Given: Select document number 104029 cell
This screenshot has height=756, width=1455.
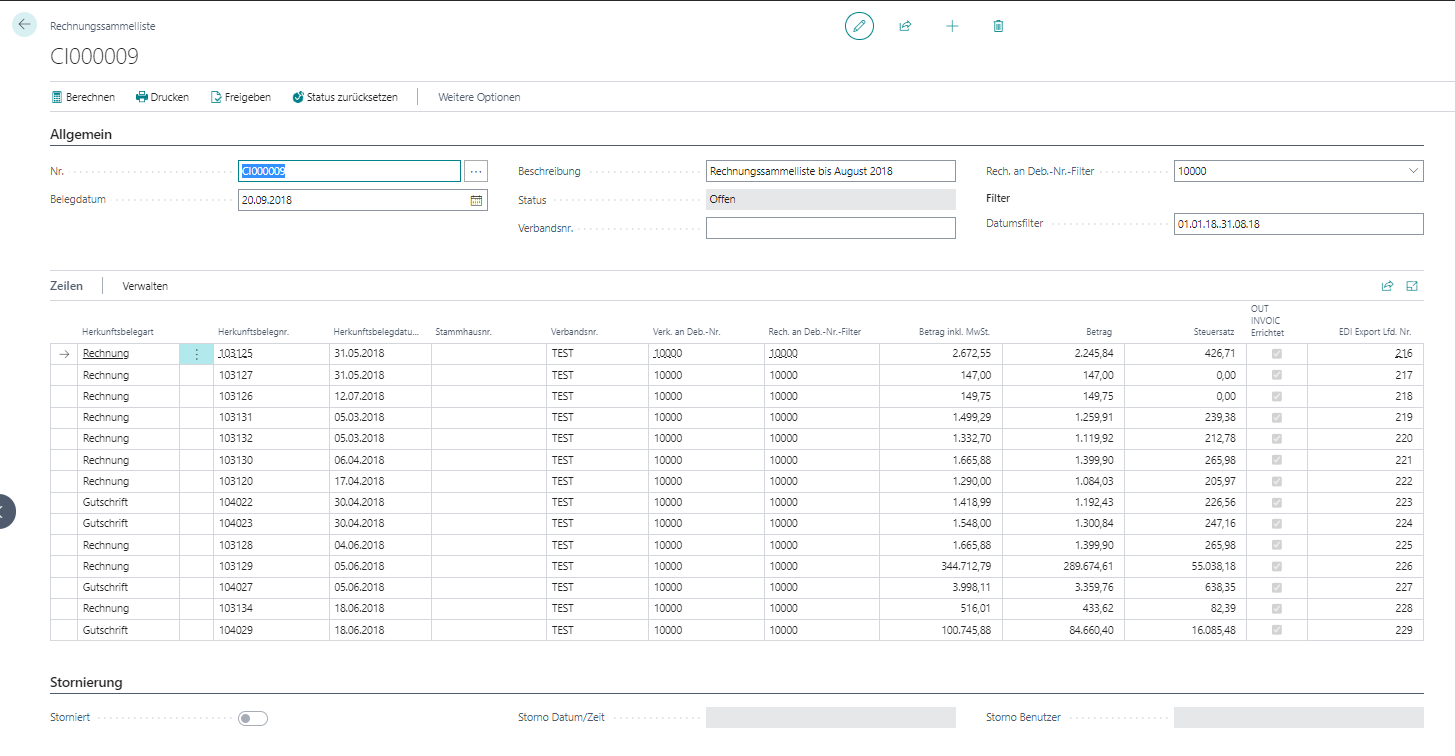Looking at the screenshot, I should coord(271,630).
